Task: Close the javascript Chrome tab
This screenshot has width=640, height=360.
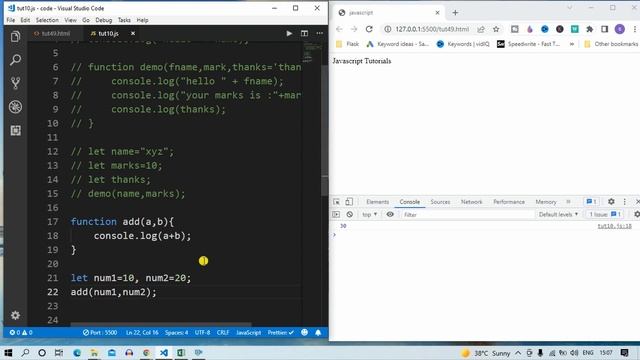Action: (x=437, y=13)
